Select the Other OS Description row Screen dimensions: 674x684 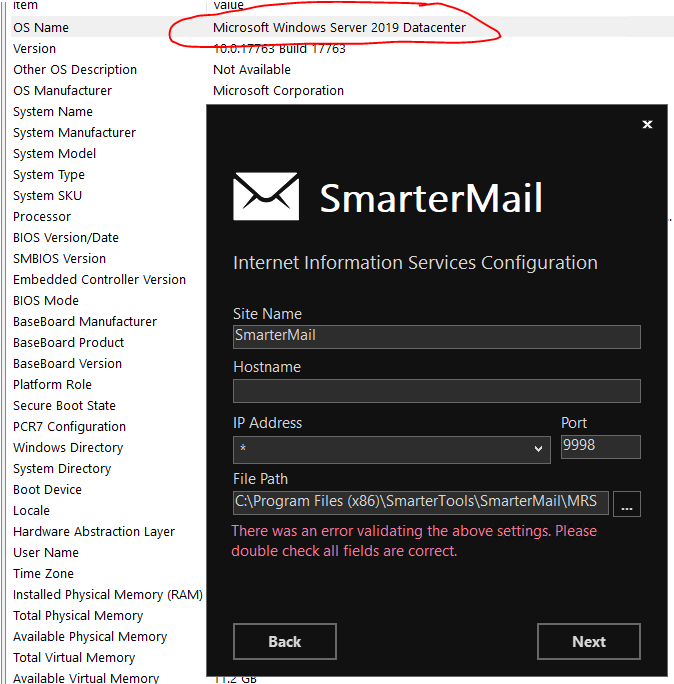click(75, 70)
